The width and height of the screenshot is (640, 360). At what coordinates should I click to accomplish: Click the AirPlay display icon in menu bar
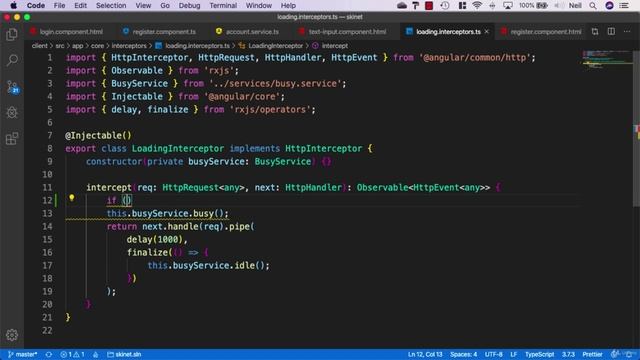(508, 5)
